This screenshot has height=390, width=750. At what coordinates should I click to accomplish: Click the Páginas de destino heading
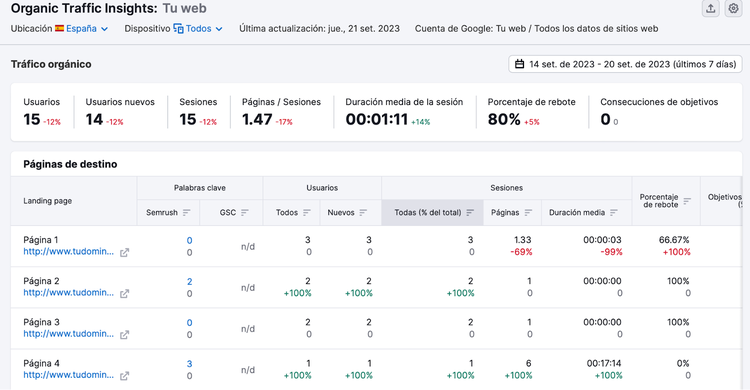pyautogui.click(x=70, y=164)
